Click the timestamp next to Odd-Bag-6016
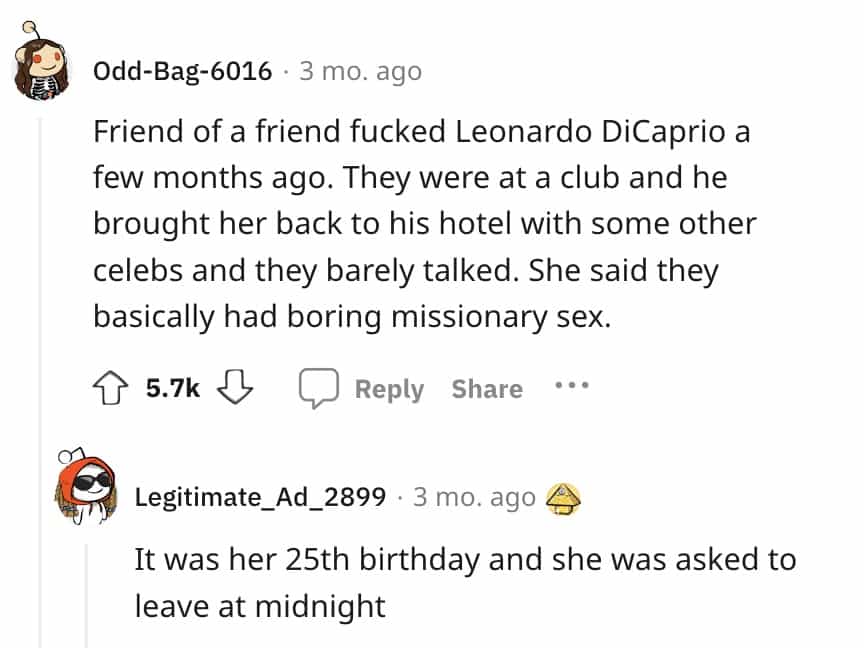This screenshot has width=864, height=648. (x=360, y=71)
